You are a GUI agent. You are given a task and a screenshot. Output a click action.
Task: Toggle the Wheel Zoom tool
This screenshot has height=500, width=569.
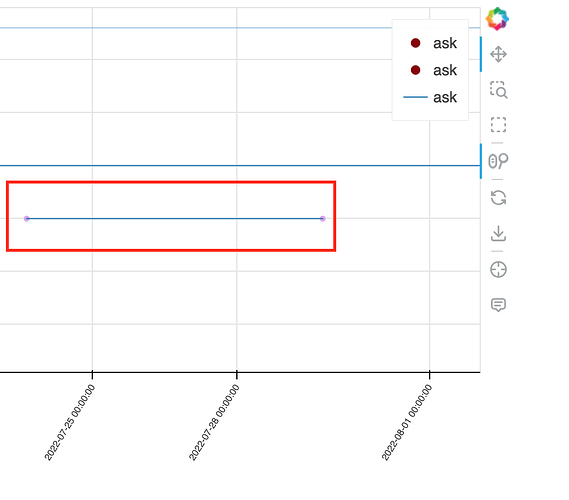pos(498,161)
